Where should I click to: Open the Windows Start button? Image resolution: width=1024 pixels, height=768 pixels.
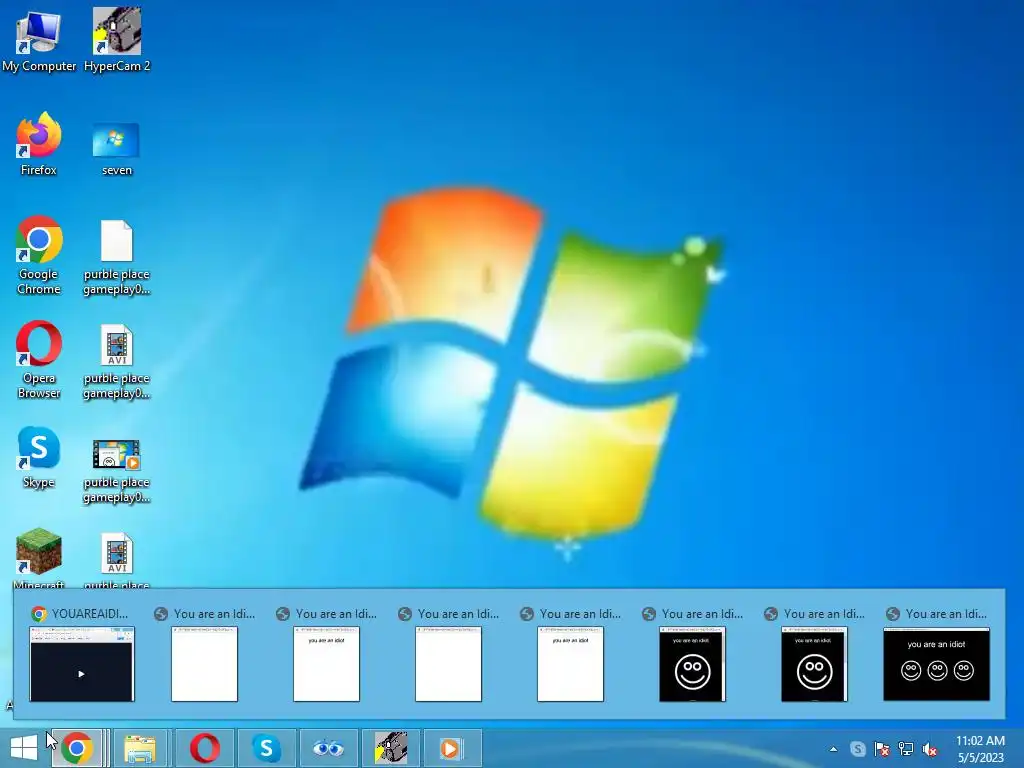tap(24, 748)
